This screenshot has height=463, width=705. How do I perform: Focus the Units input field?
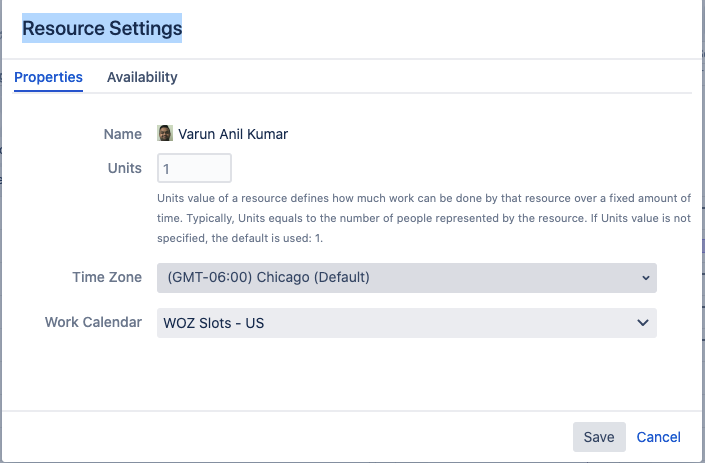195,168
